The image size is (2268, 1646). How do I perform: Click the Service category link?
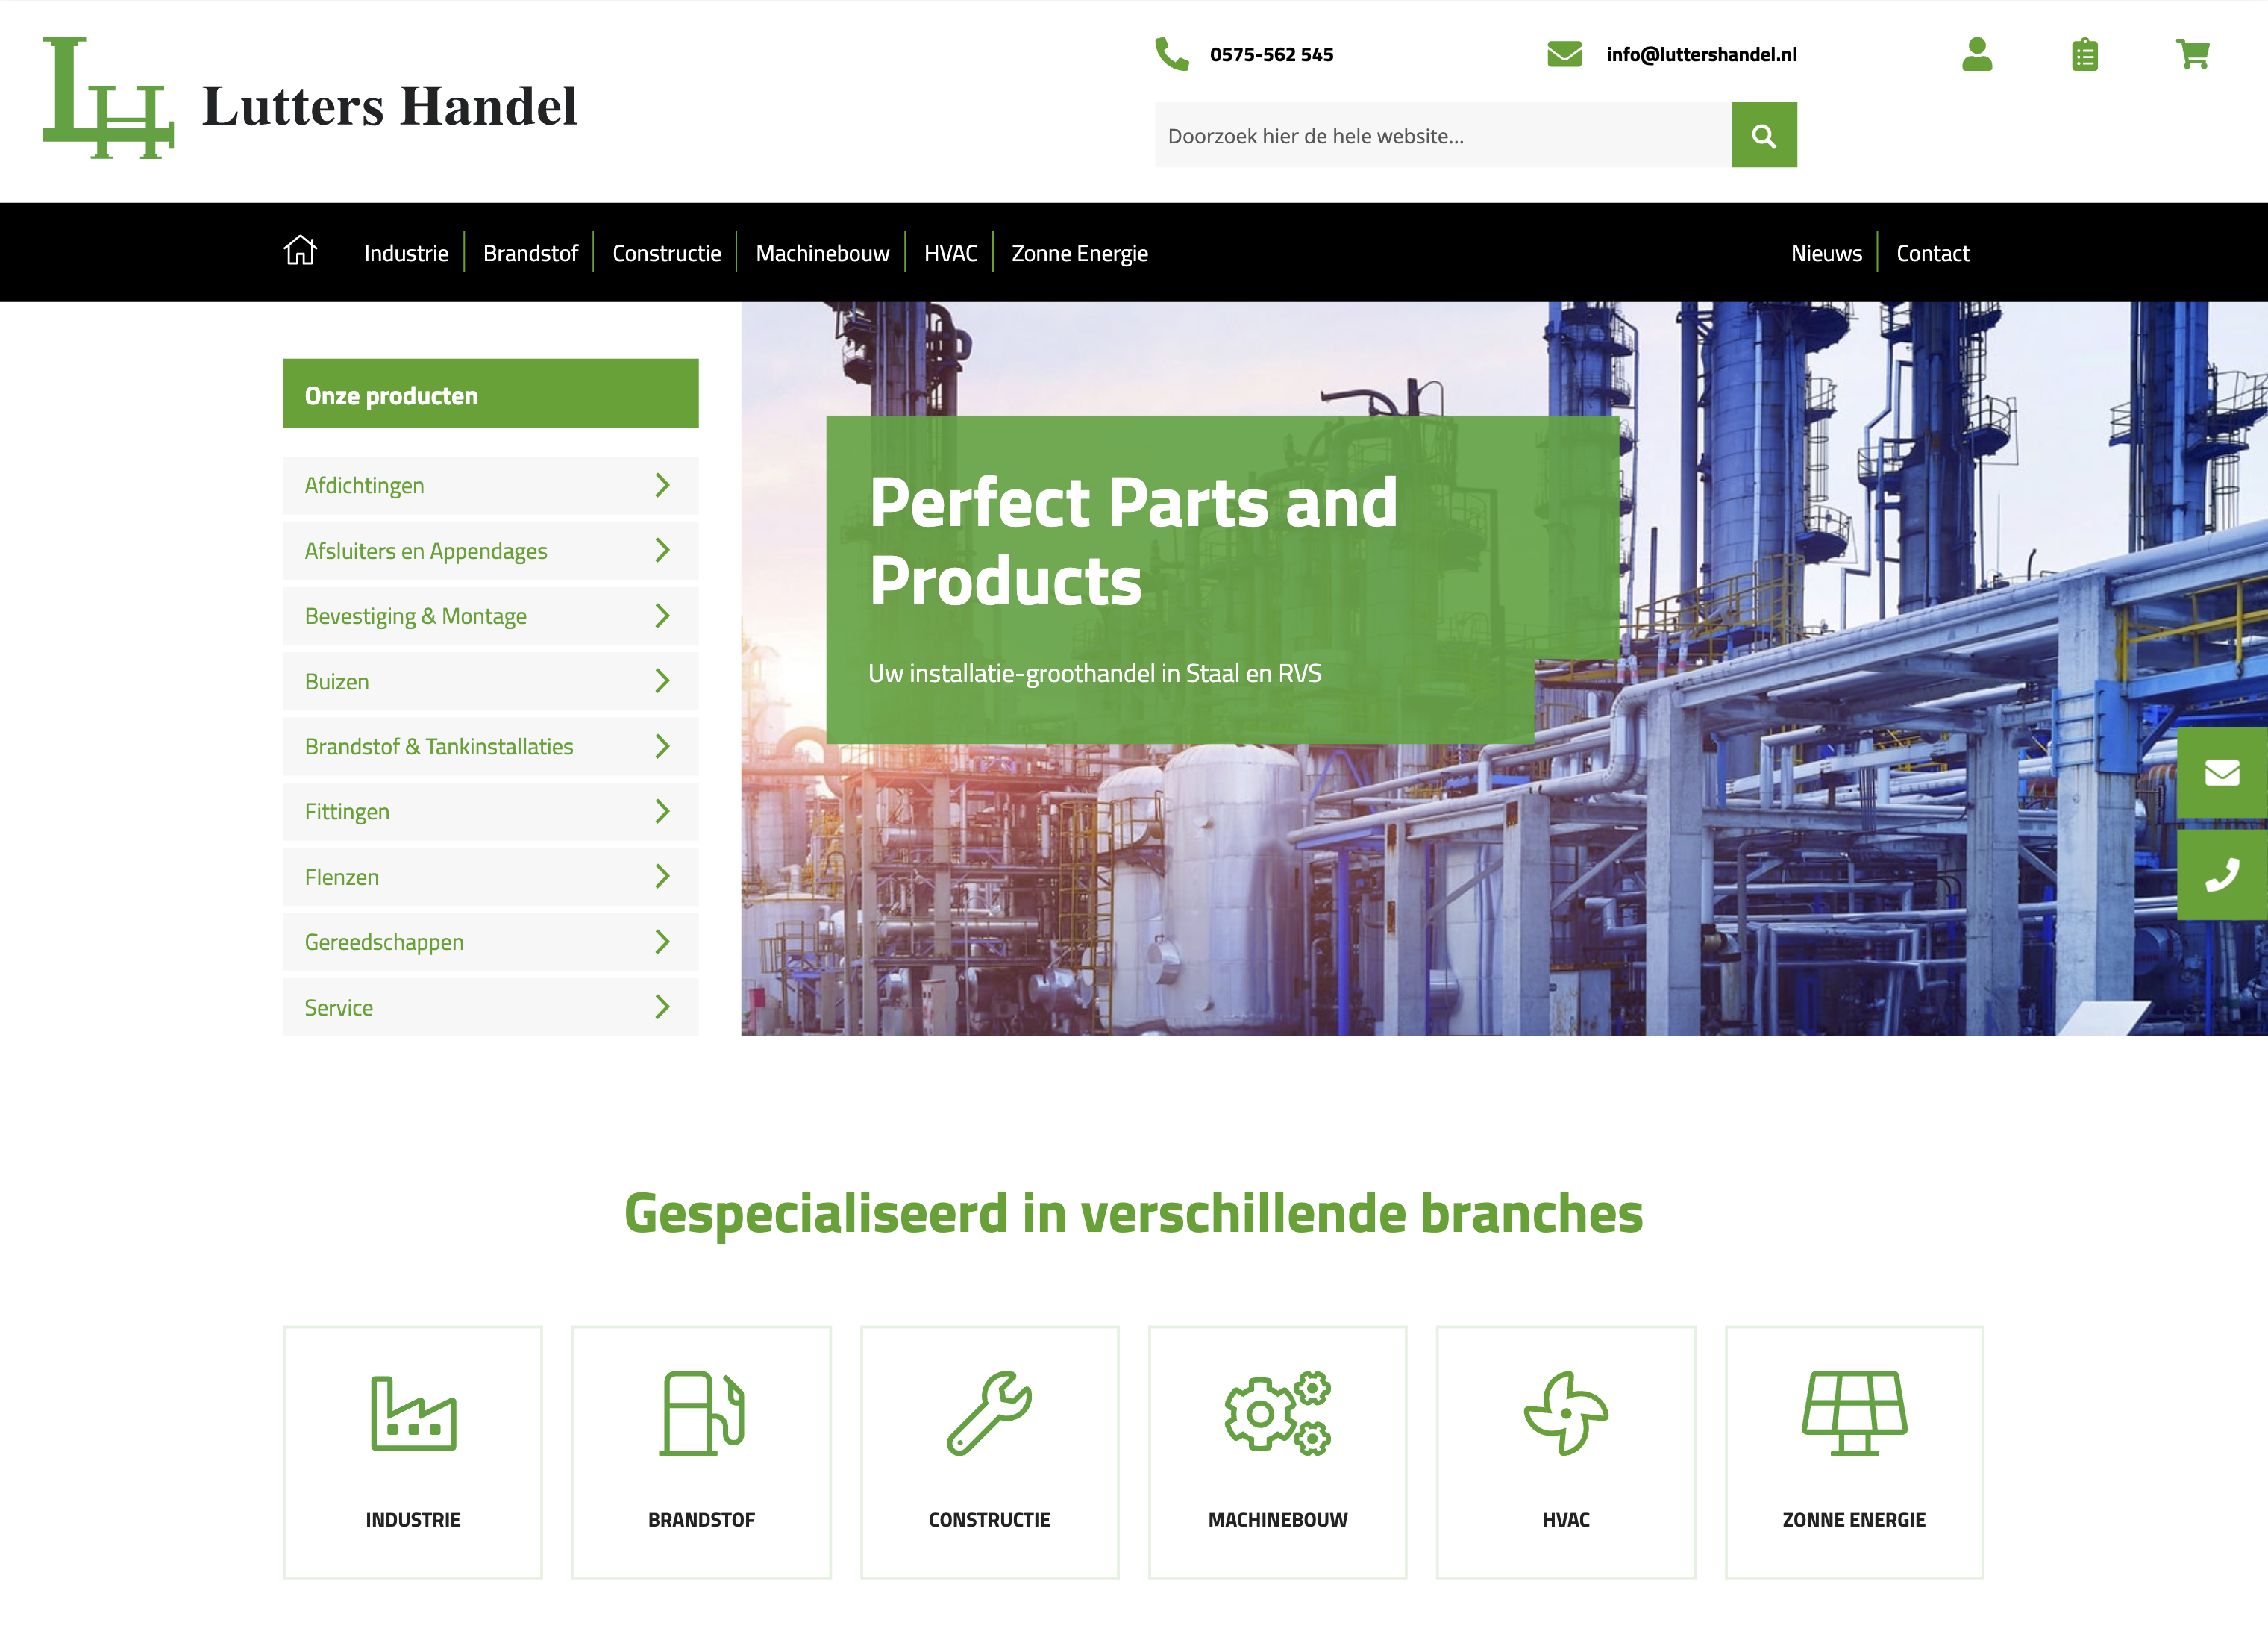[488, 1005]
